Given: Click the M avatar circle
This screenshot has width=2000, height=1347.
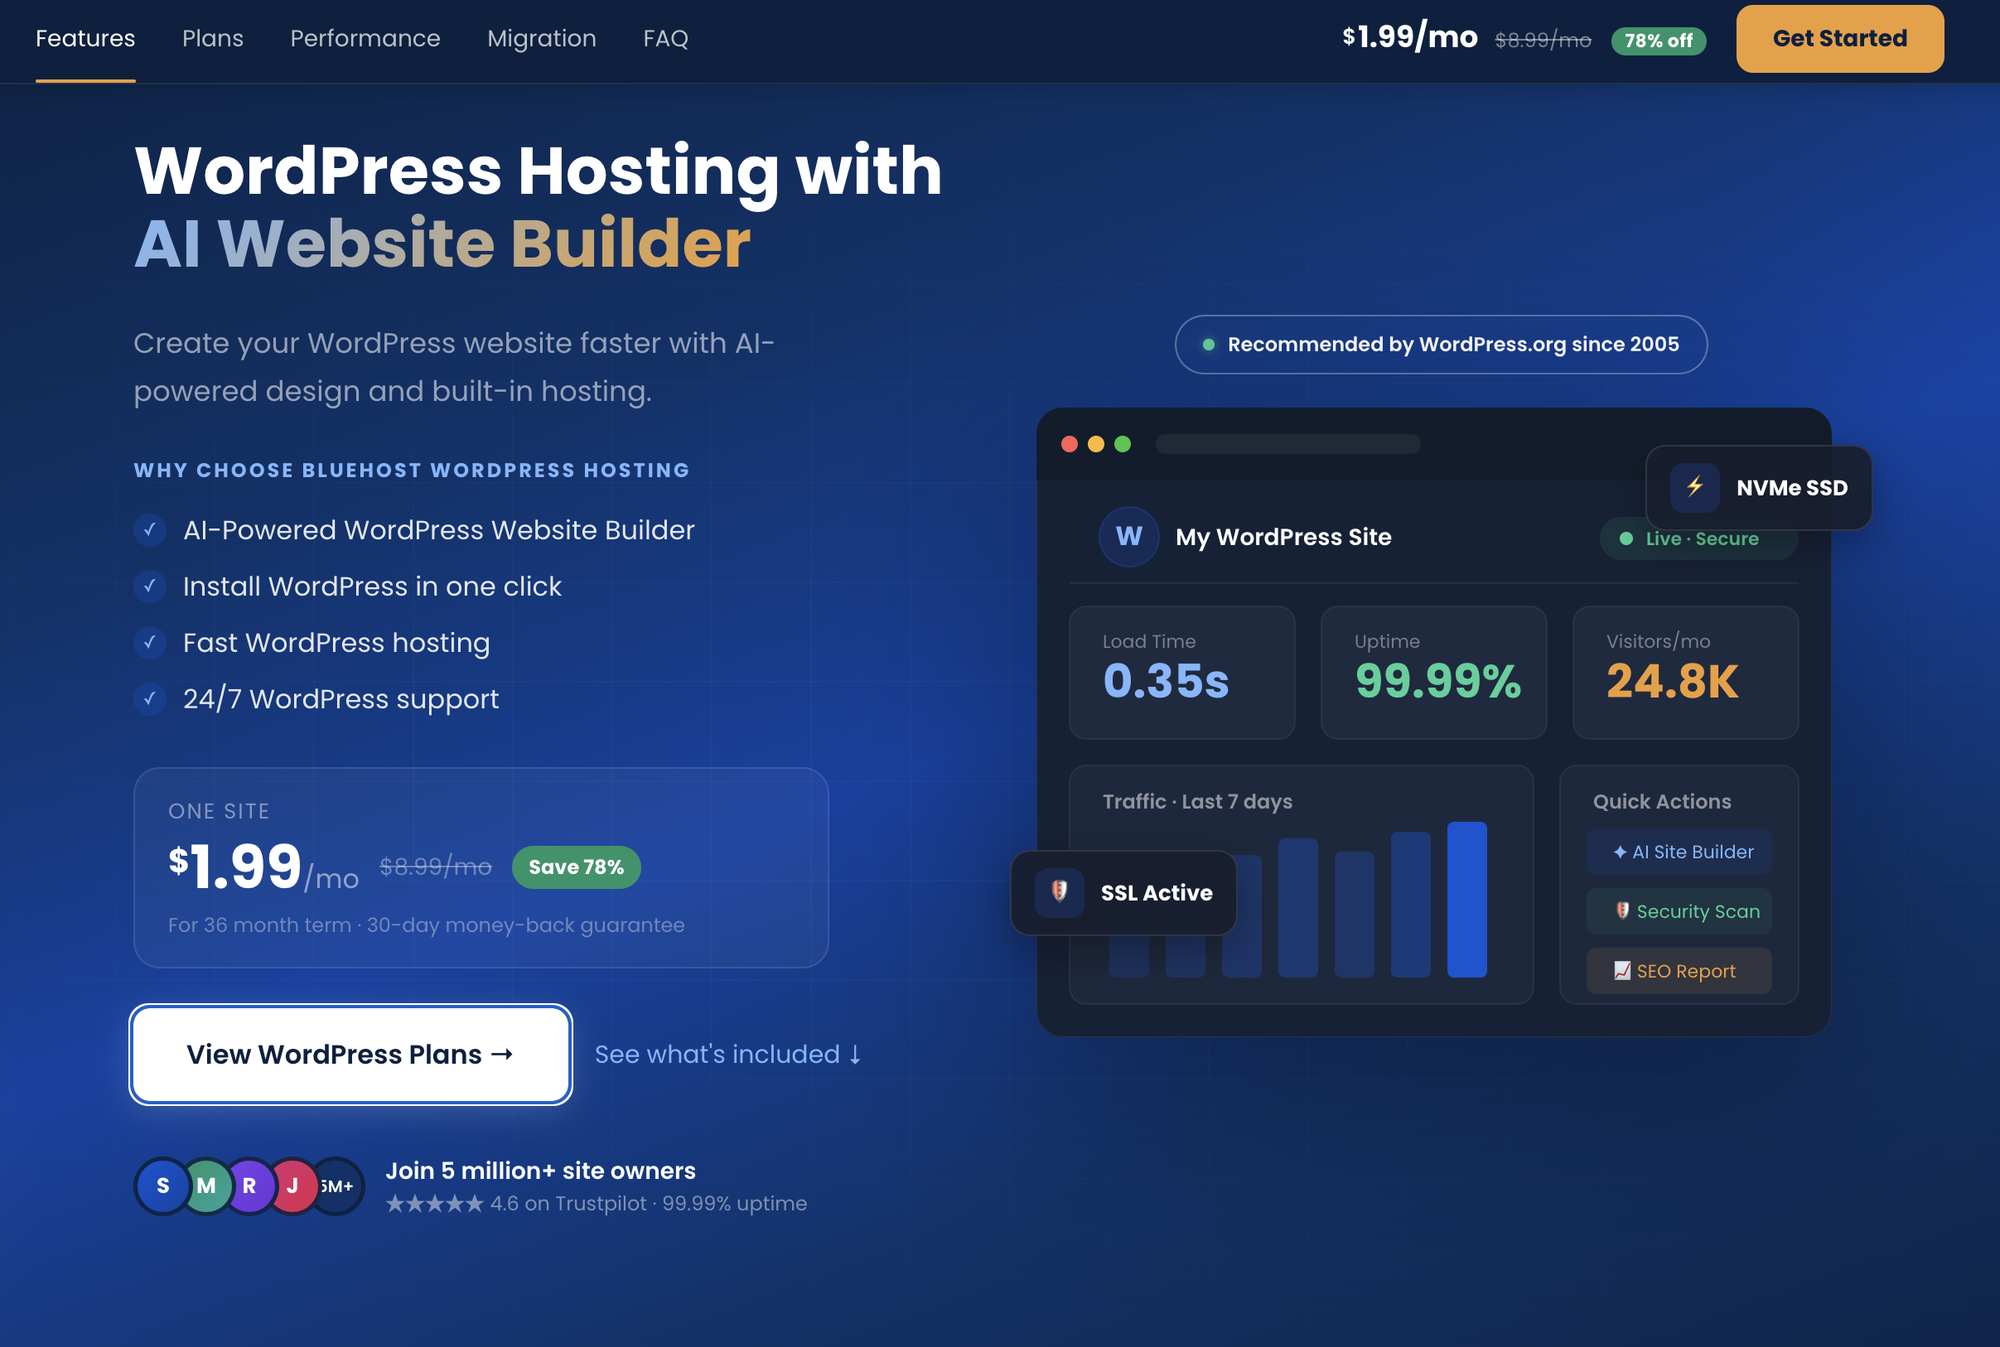Looking at the screenshot, I should click(x=206, y=1186).
